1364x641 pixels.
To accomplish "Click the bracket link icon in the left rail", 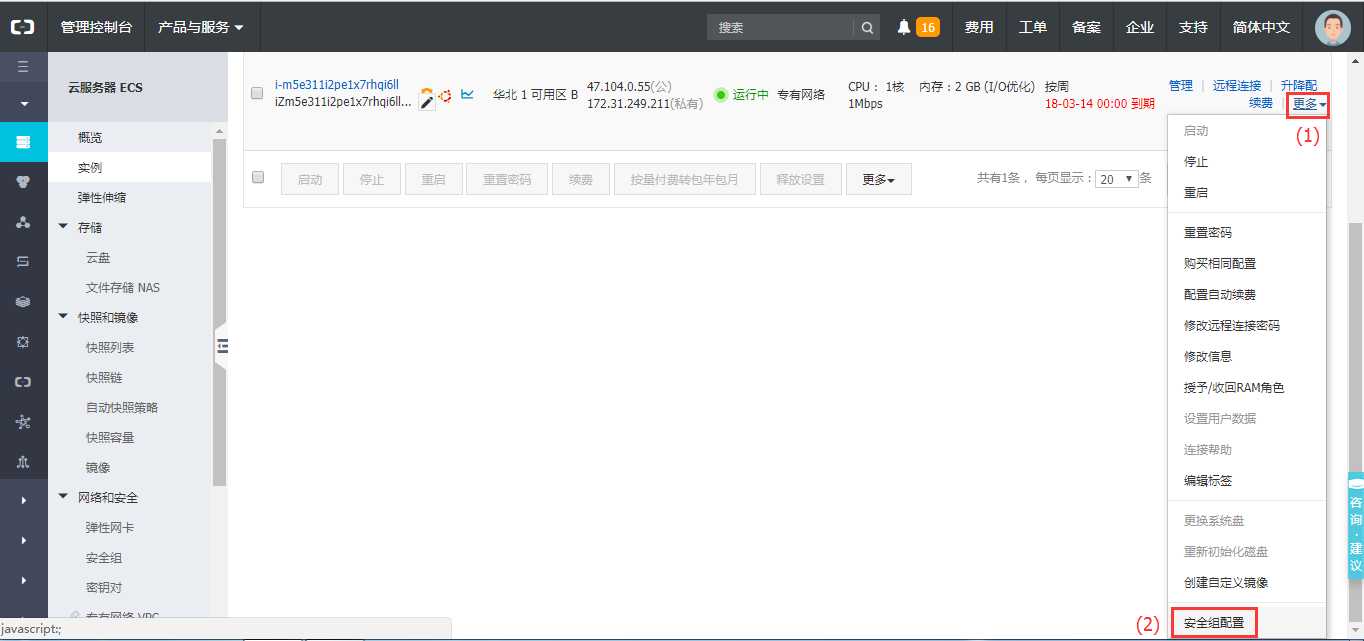I will [23, 382].
